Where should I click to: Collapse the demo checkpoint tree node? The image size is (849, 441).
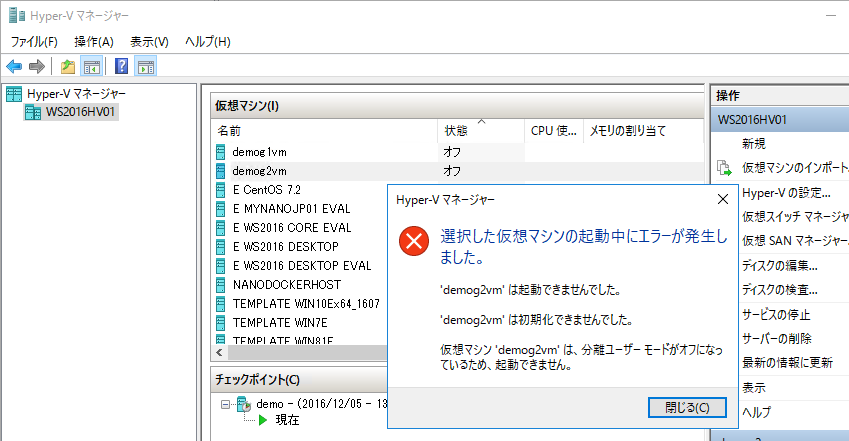point(225,404)
